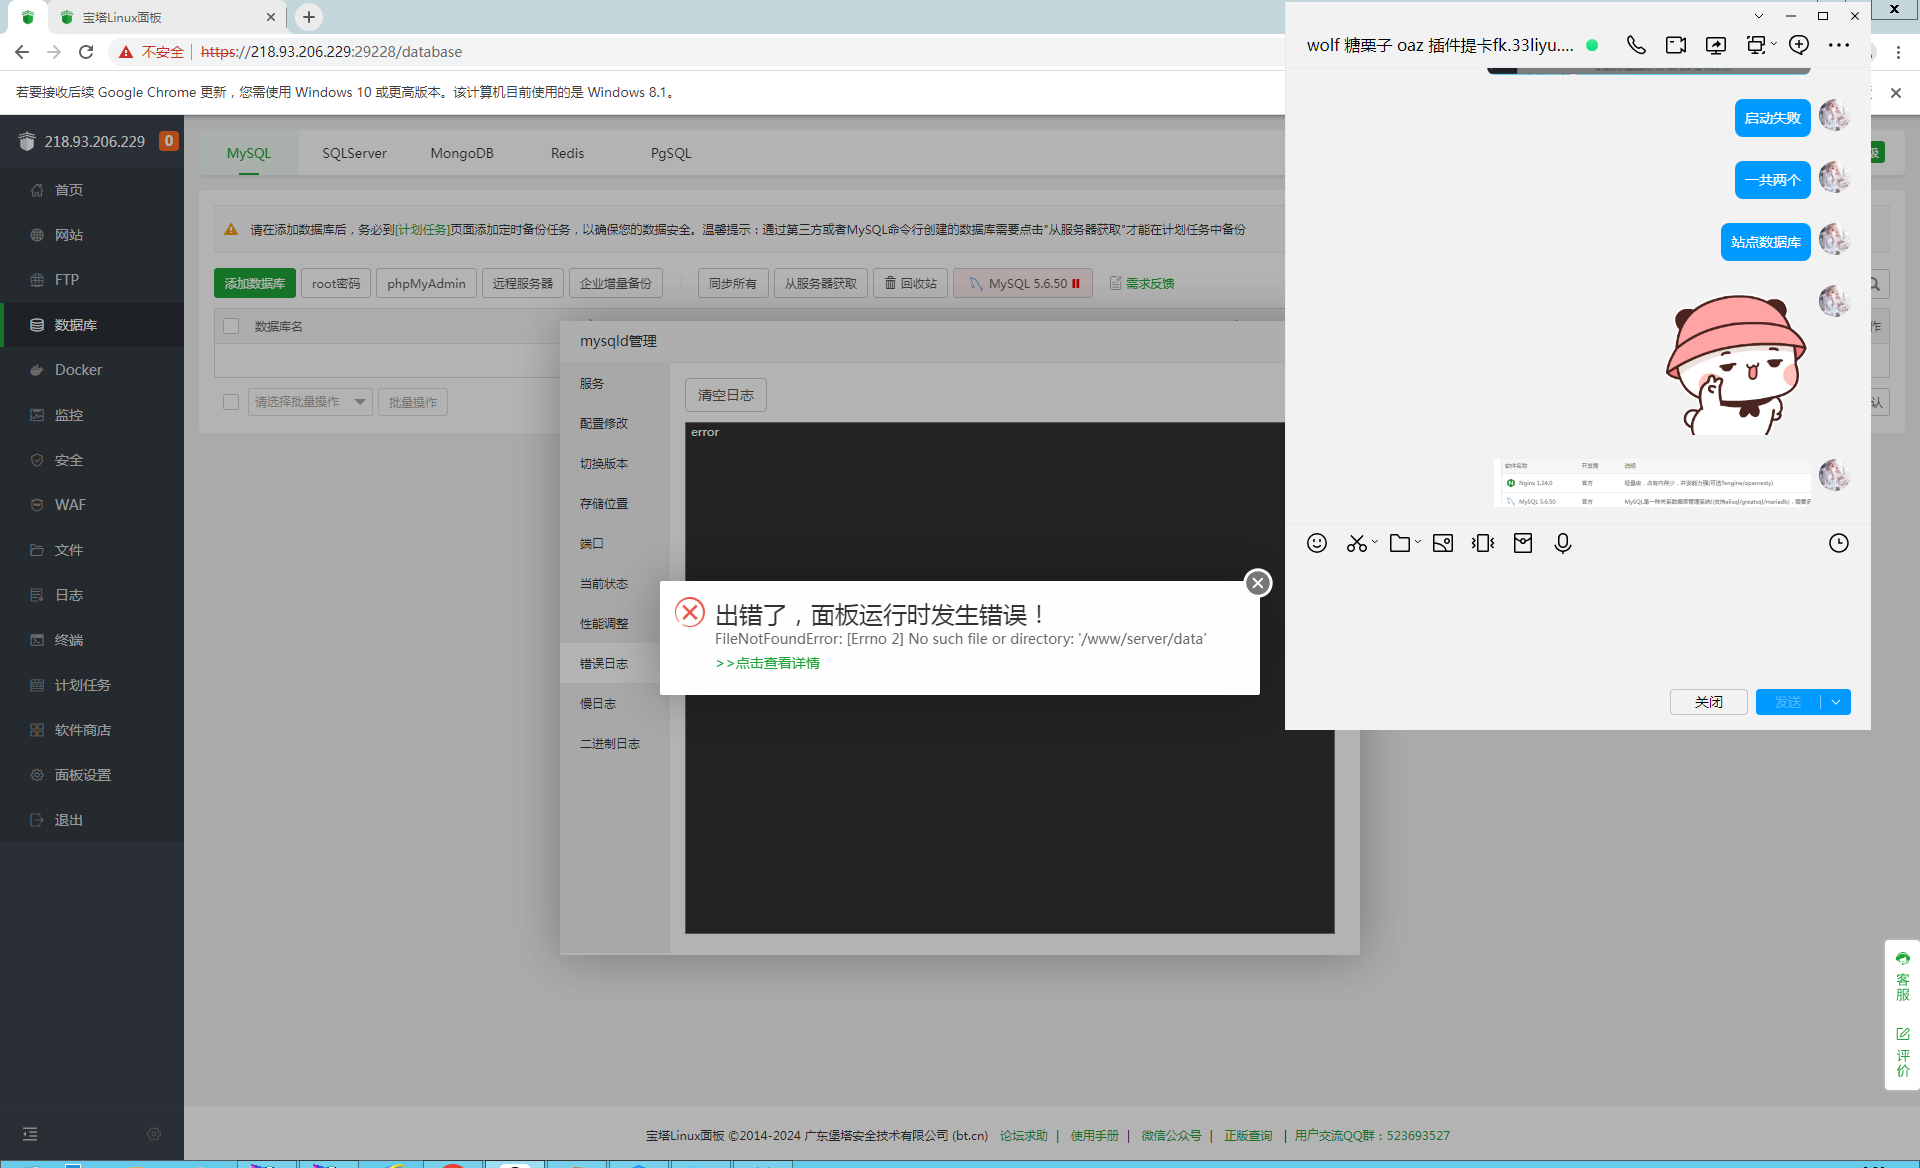Click the feedback 评价 icon on right edge
Viewport: 1920px width, 1168px height.
[x=1902, y=1052]
